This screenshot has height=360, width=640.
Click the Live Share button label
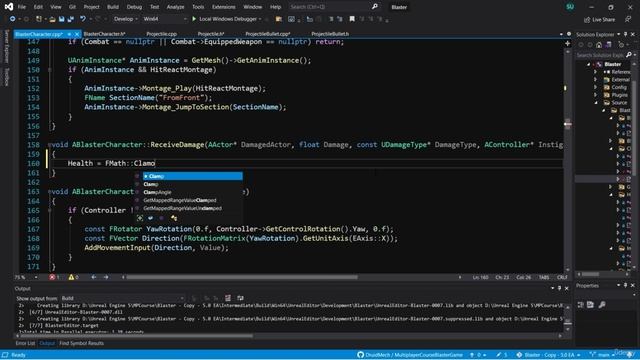click(603, 19)
